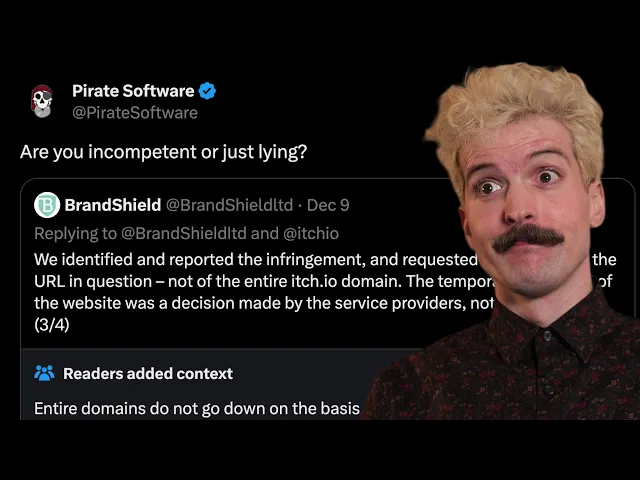Open the @PirateSoftware handle
This screenshot has height=480, width=640.
tap(135, 113)
